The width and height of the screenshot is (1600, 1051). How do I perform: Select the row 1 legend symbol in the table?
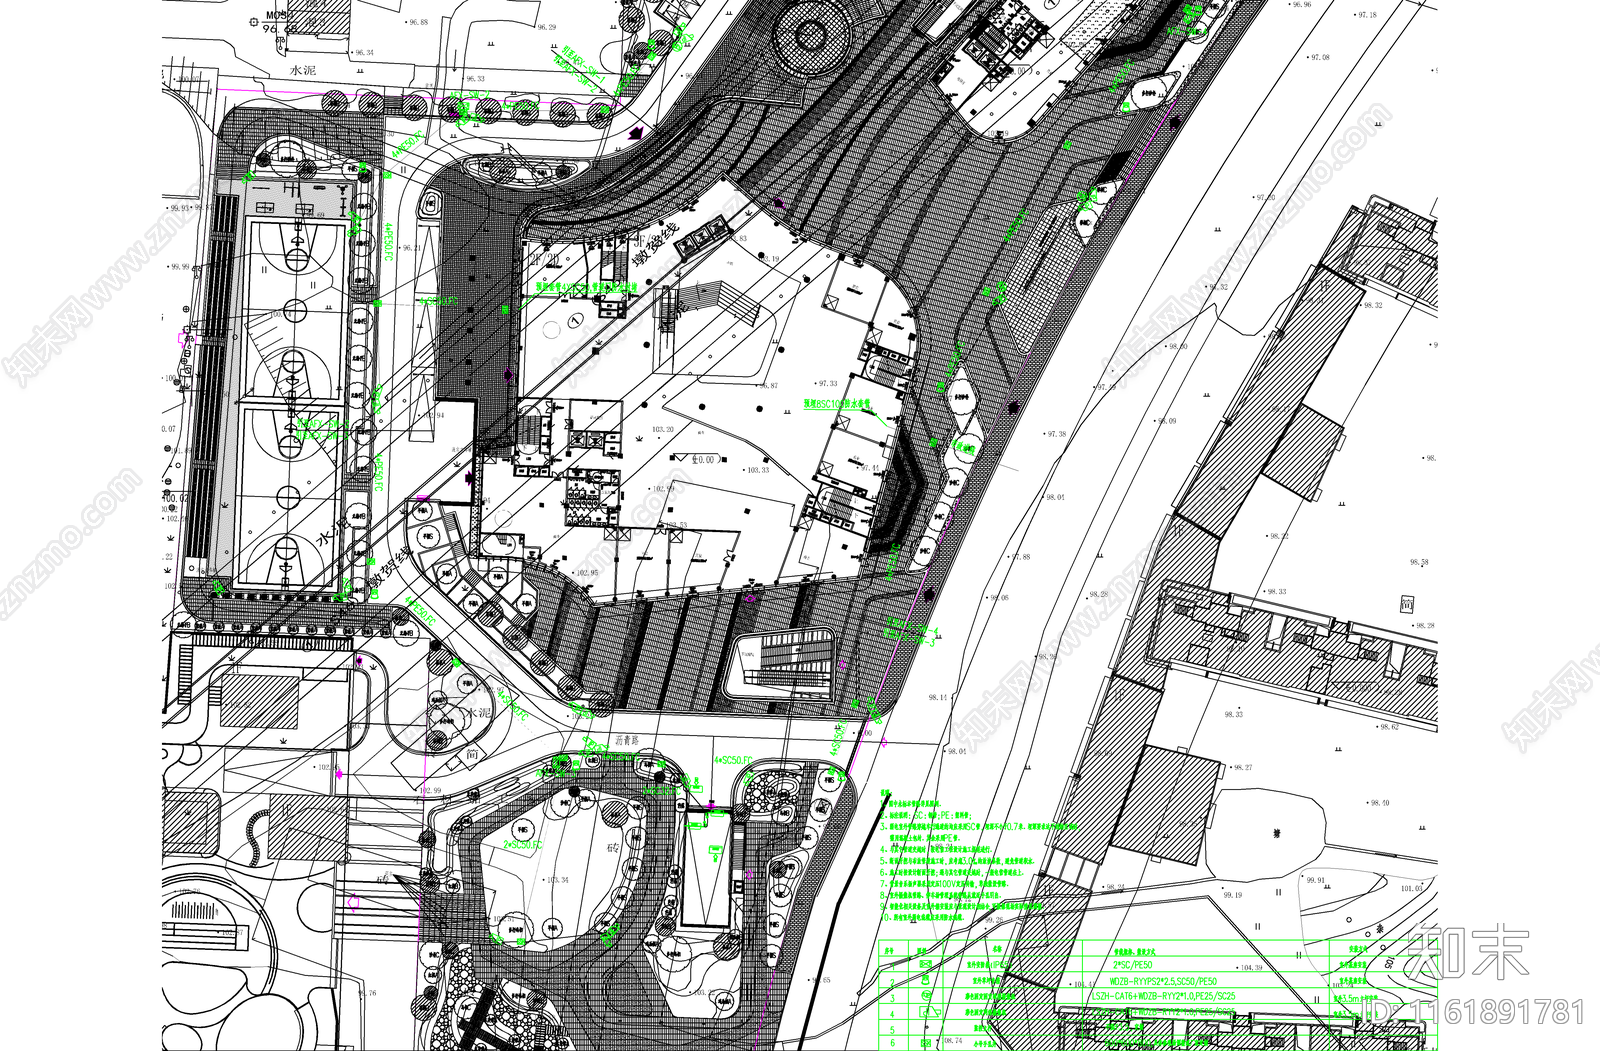click(x=925, y=964)
